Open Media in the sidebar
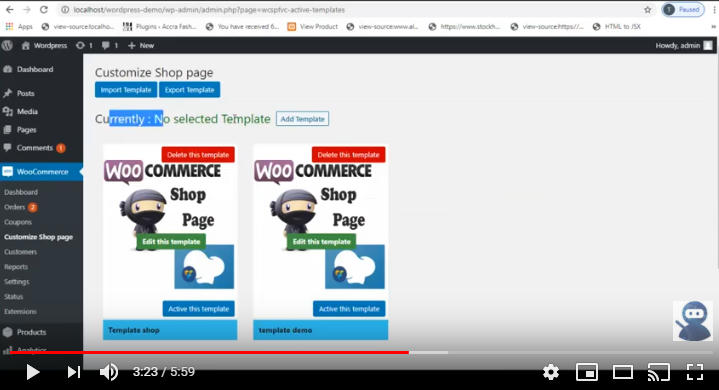The width and height of the screenshot is (719, 390). [x=27, y=111]
